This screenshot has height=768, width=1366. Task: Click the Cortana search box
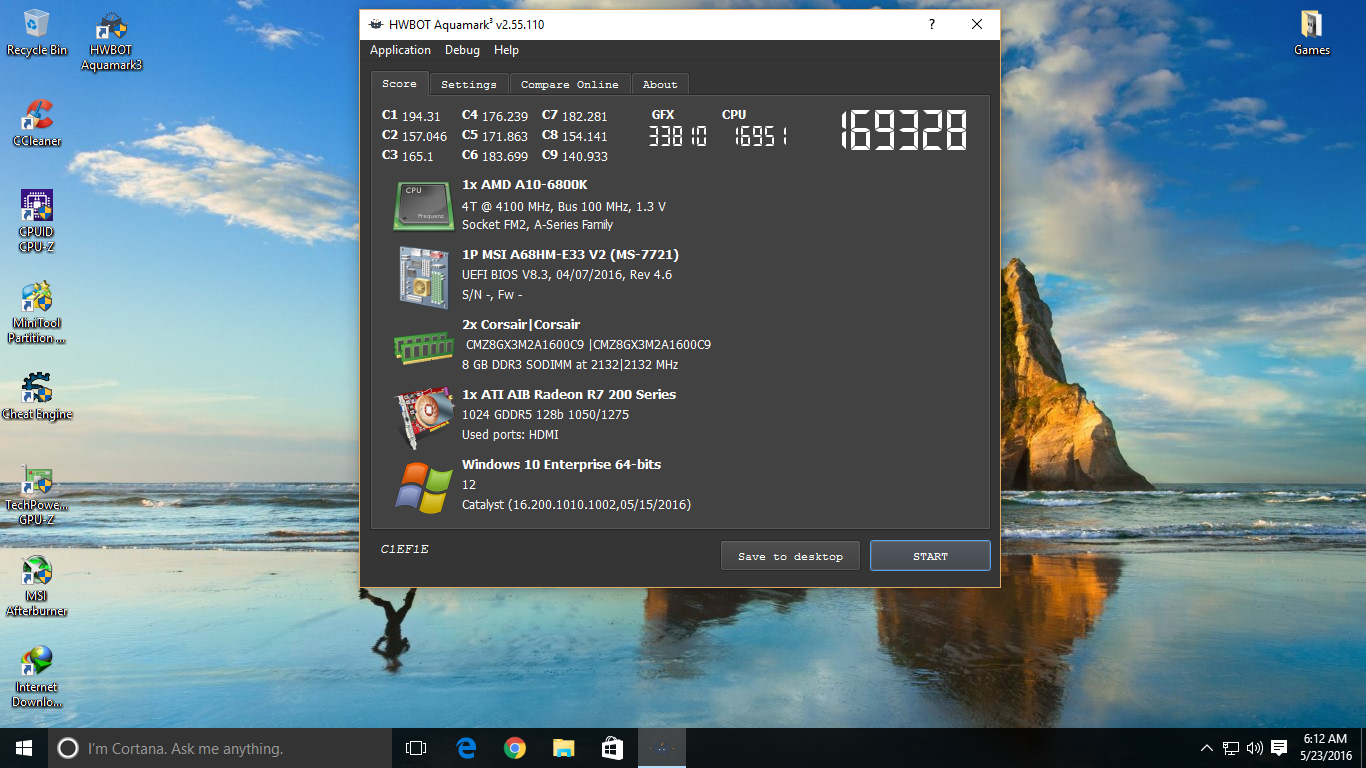click(x=220, y=748)
